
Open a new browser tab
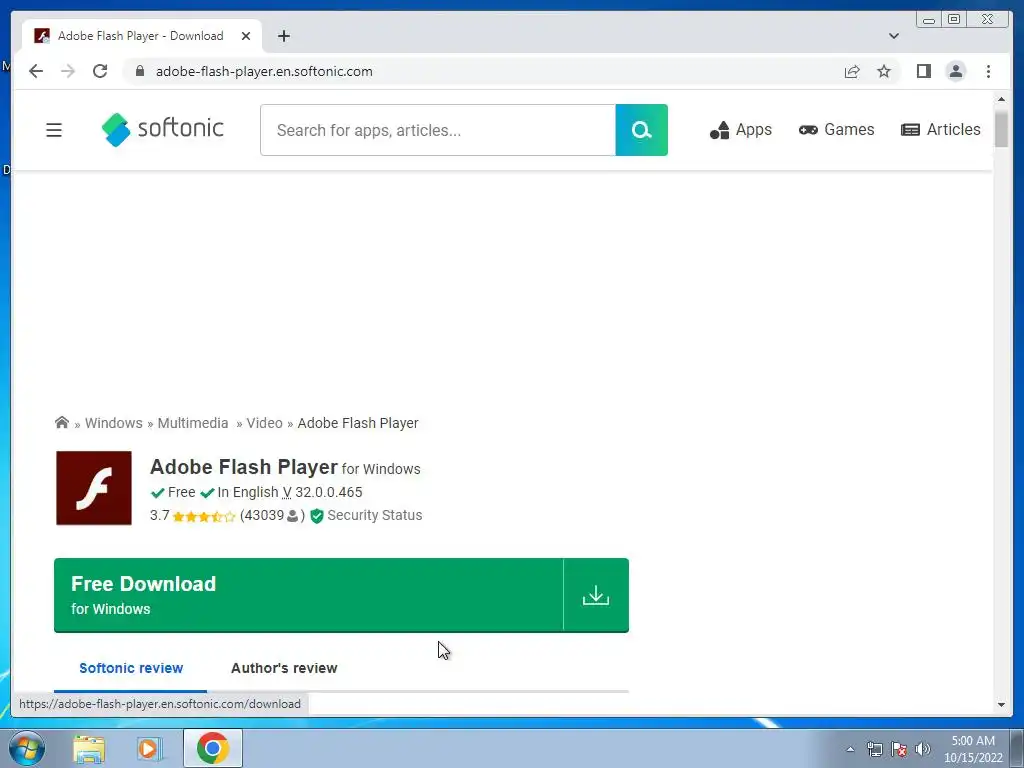click(283, 36)
